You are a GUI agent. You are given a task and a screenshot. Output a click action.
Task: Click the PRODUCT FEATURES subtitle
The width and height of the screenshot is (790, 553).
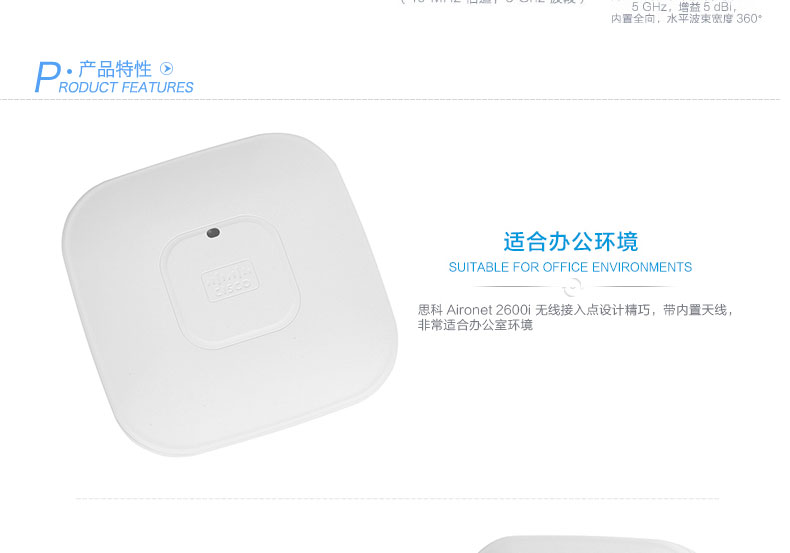[x=126, y=88]
